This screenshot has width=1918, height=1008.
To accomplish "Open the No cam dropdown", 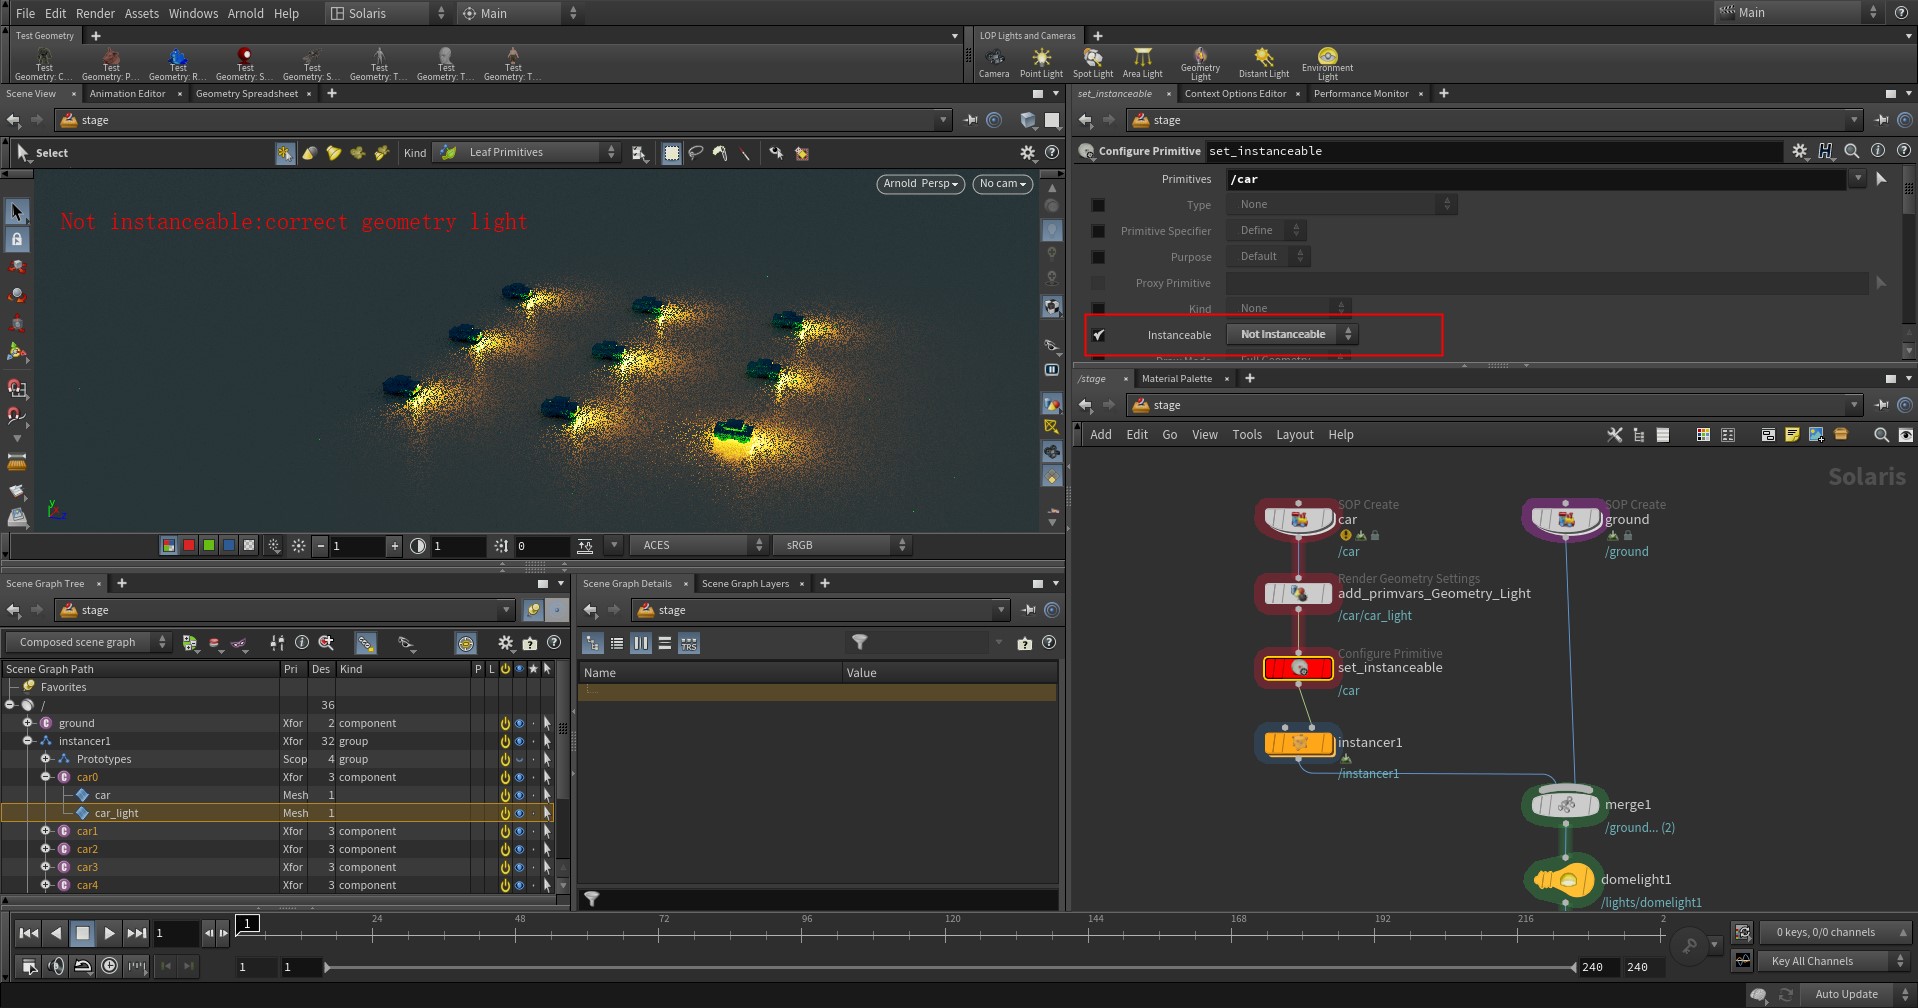I will (x=1002, y=184).
